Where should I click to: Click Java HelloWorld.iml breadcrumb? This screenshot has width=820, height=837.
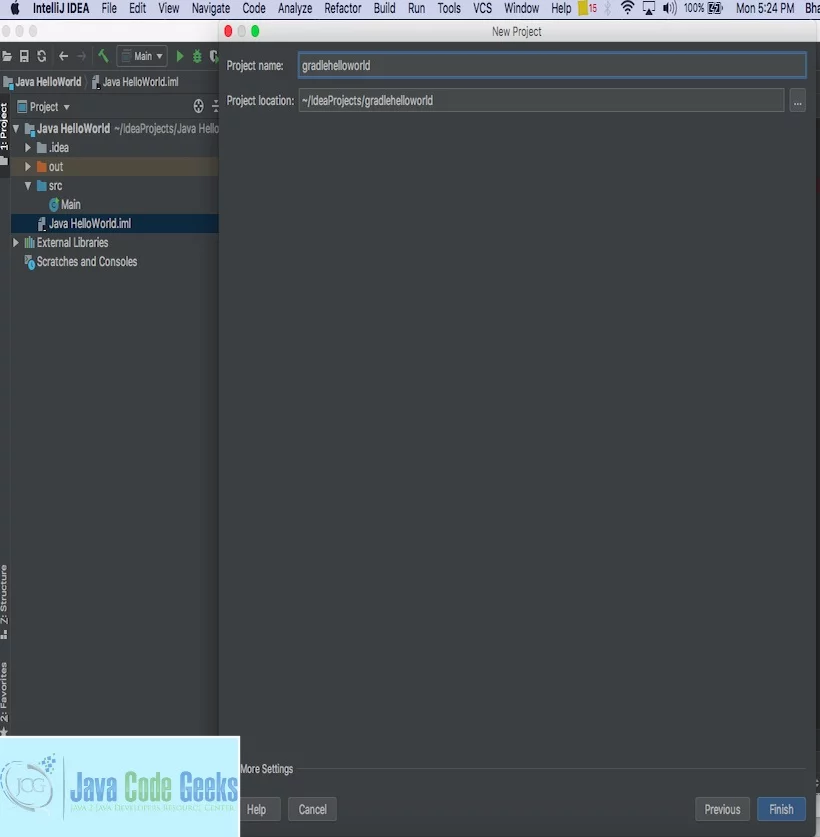pyautogui.click(x=136, y=82)
